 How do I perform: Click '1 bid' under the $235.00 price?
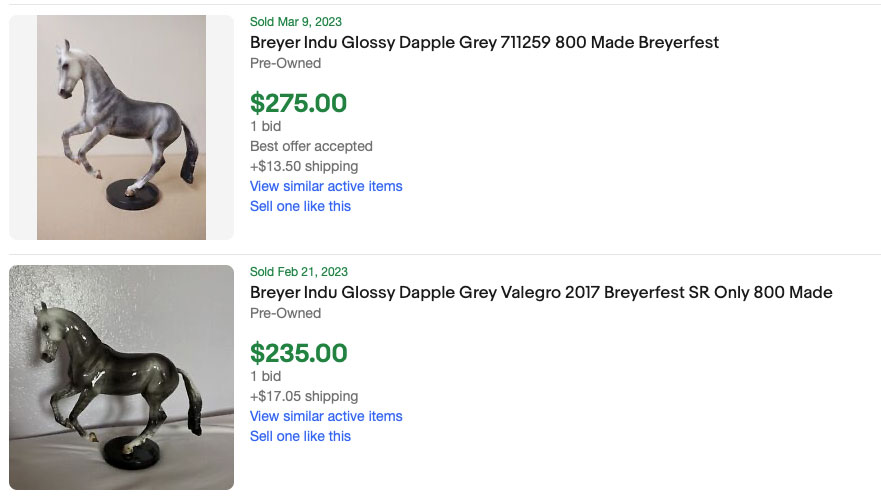point(265,376)
